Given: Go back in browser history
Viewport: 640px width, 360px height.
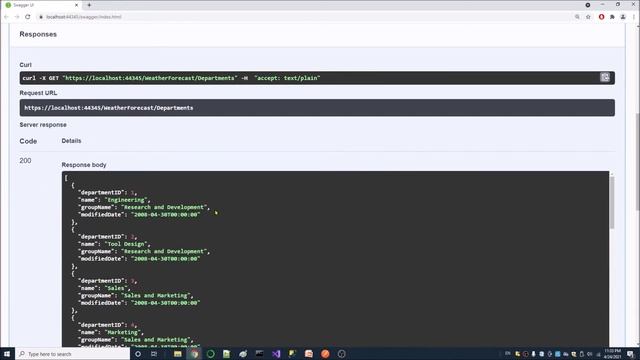Looking at the screenshot, I should (x=6, y=17).
